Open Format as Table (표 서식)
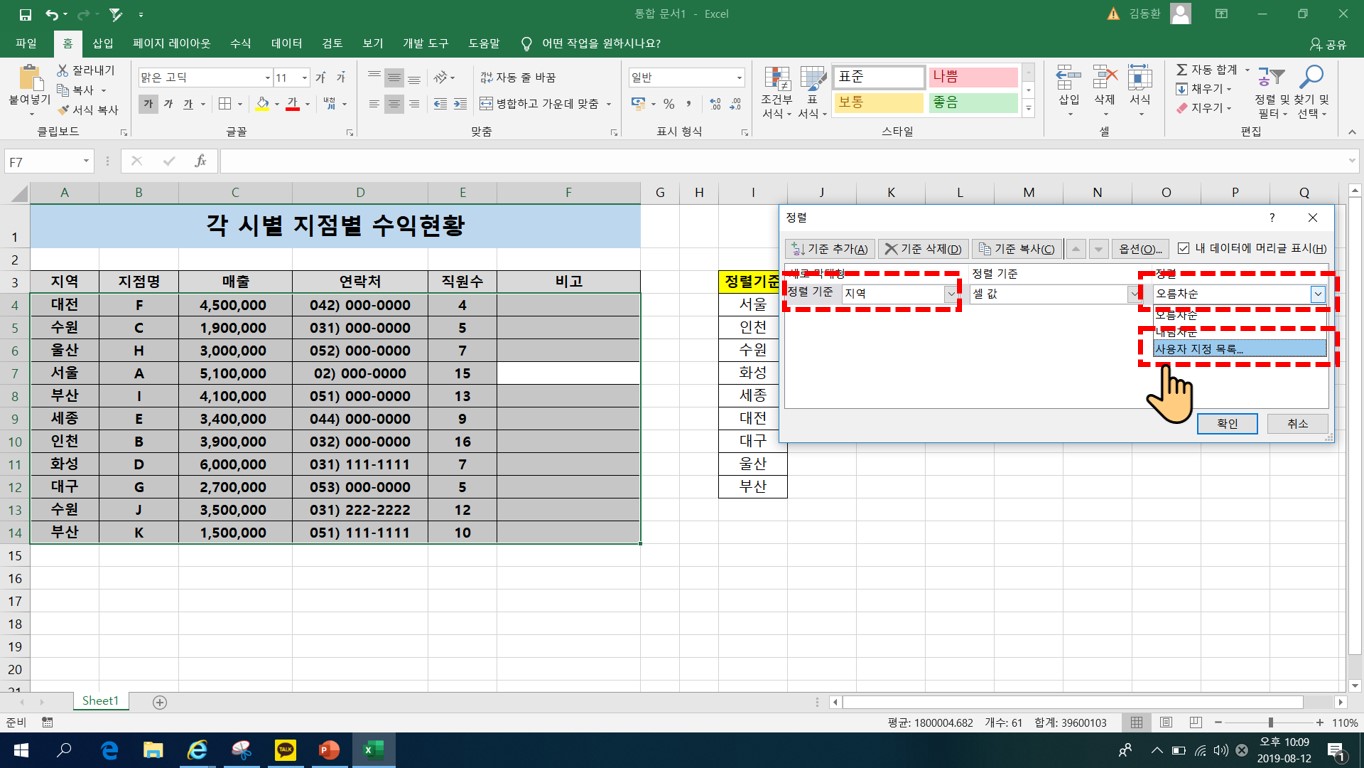The height and width of the screenshot is (768, 1364). point(812,93)
